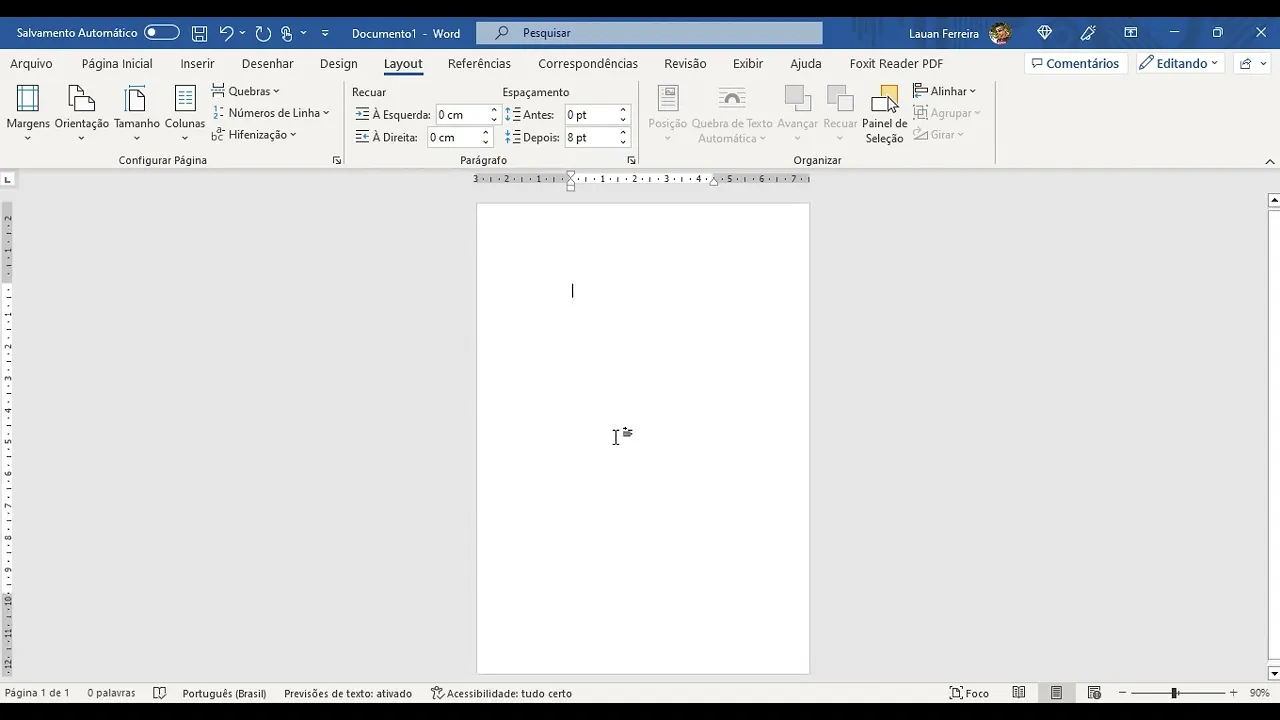Open the Painel de Seleção

[884, 115]
